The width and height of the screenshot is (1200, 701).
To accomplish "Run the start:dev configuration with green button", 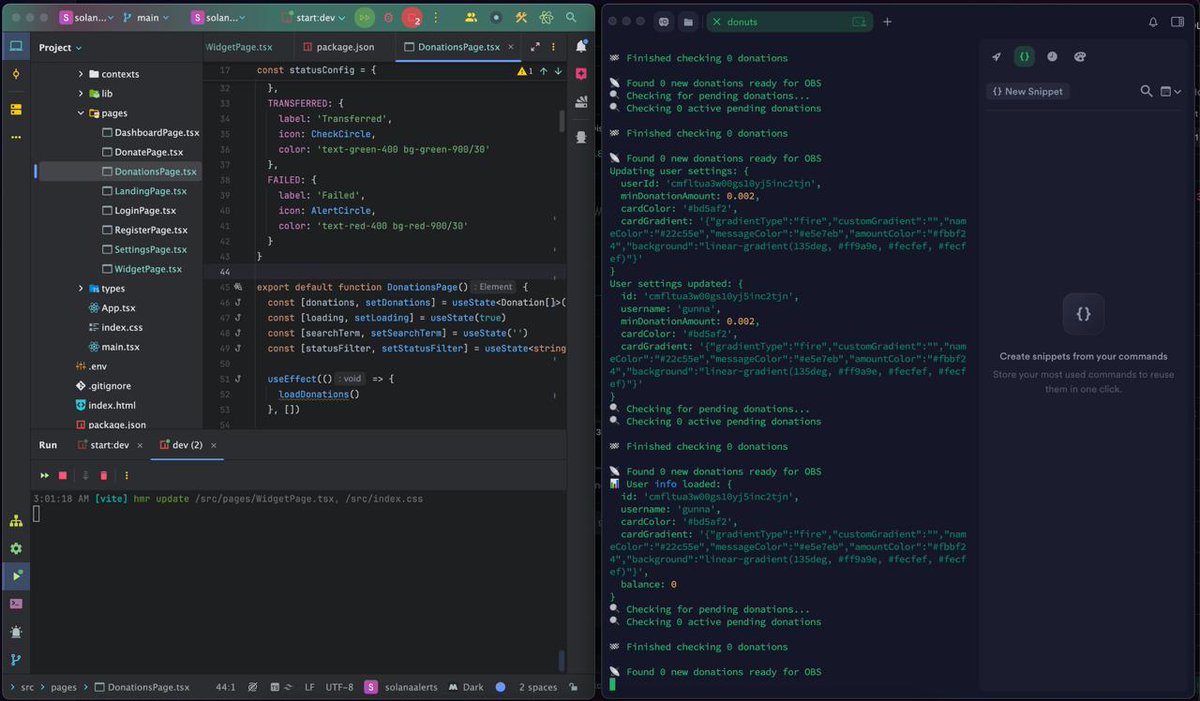I will coord(364,18).
